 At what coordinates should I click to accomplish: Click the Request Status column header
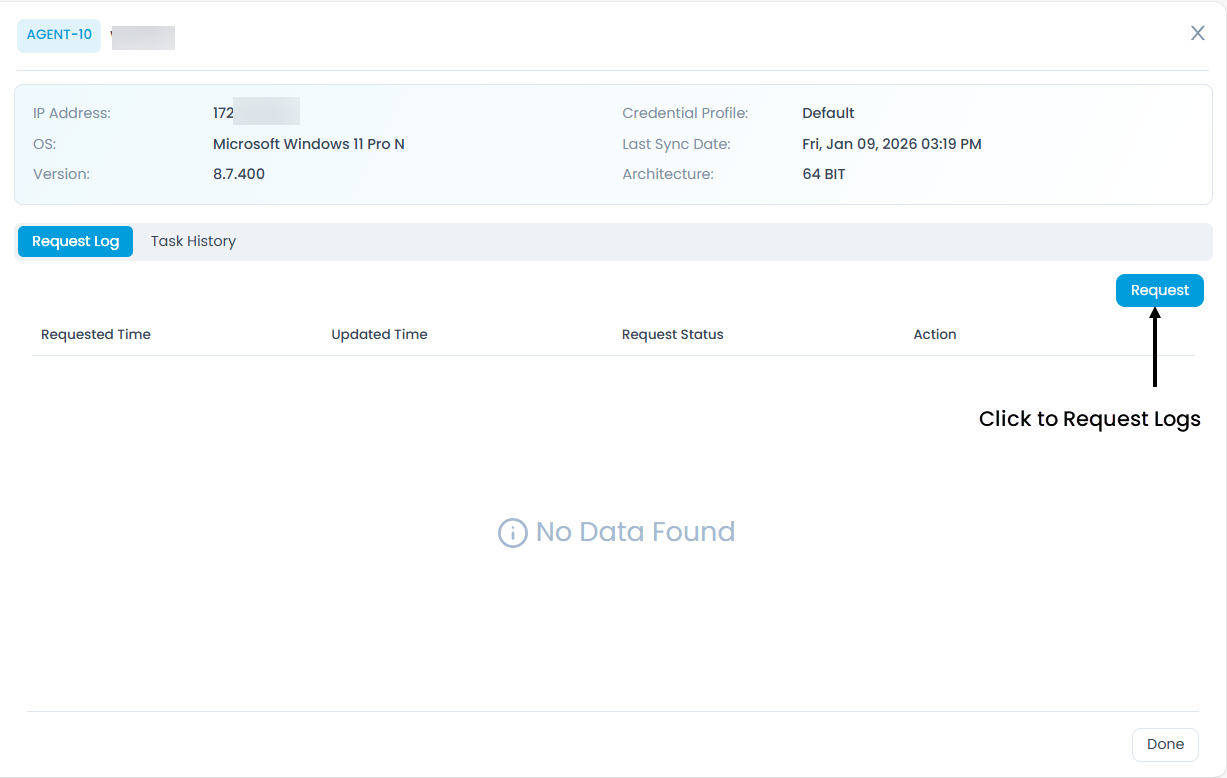click(x=672, y=334)
